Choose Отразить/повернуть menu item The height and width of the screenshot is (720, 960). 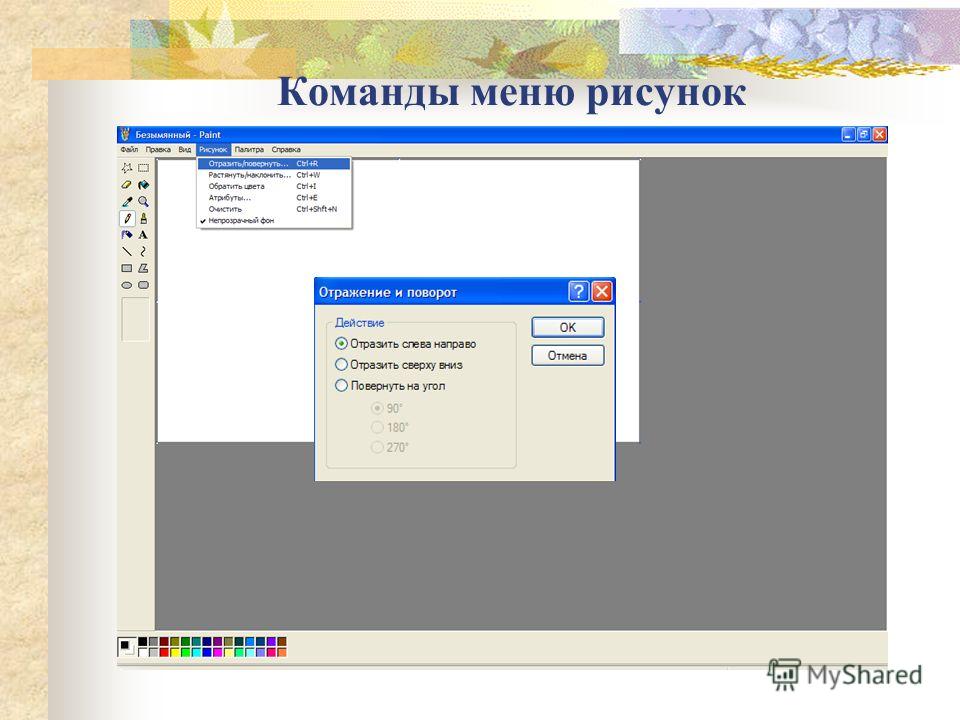274,163
